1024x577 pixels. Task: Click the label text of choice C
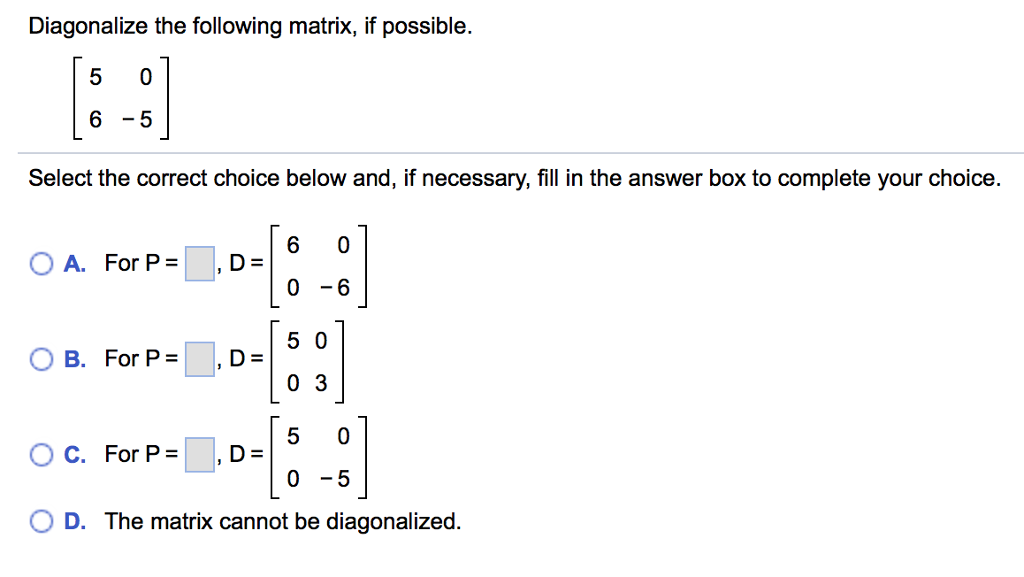pyautogui.click(x=73, y=454)
